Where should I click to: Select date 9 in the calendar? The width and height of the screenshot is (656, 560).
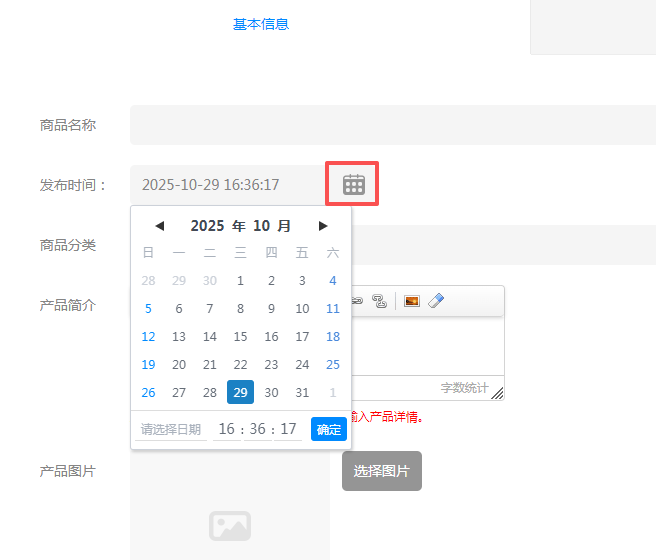[x=271, y=309]
